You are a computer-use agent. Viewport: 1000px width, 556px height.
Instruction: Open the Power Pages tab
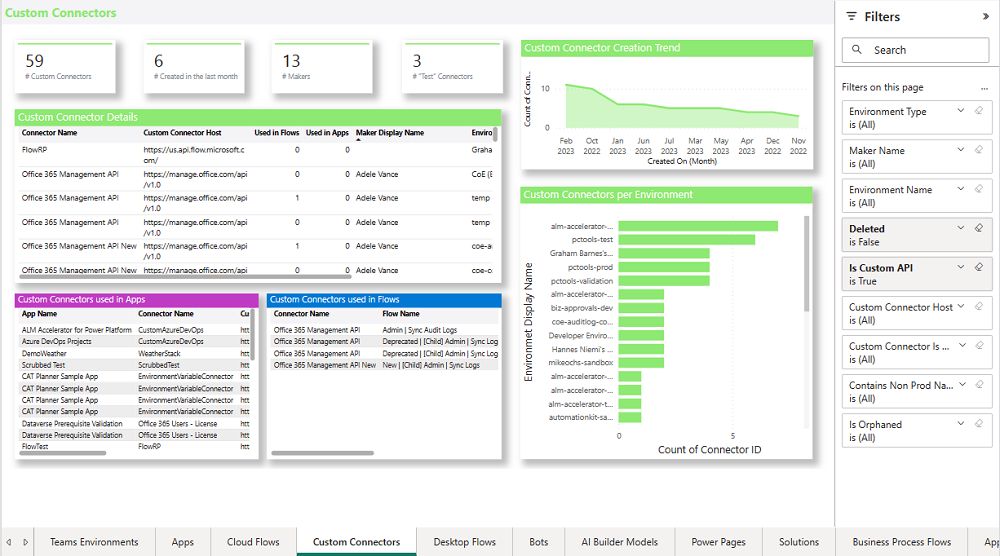718,542
